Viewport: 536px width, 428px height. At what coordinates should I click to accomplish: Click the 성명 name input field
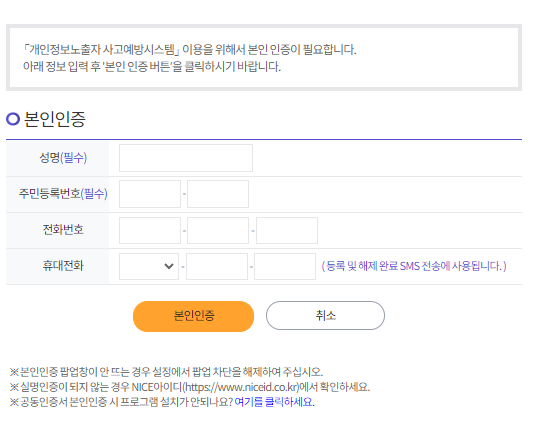(x=186, y=158)
